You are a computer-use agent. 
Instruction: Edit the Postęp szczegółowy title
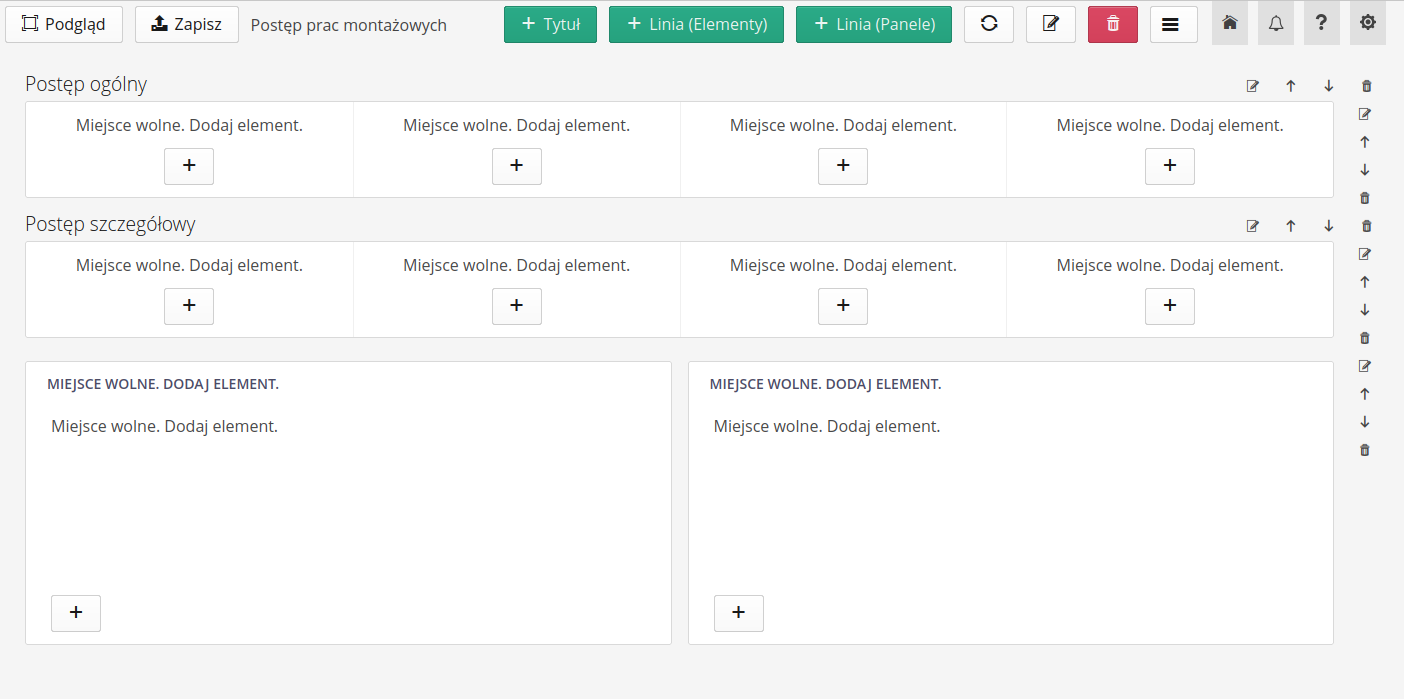tap(1253, 226)
